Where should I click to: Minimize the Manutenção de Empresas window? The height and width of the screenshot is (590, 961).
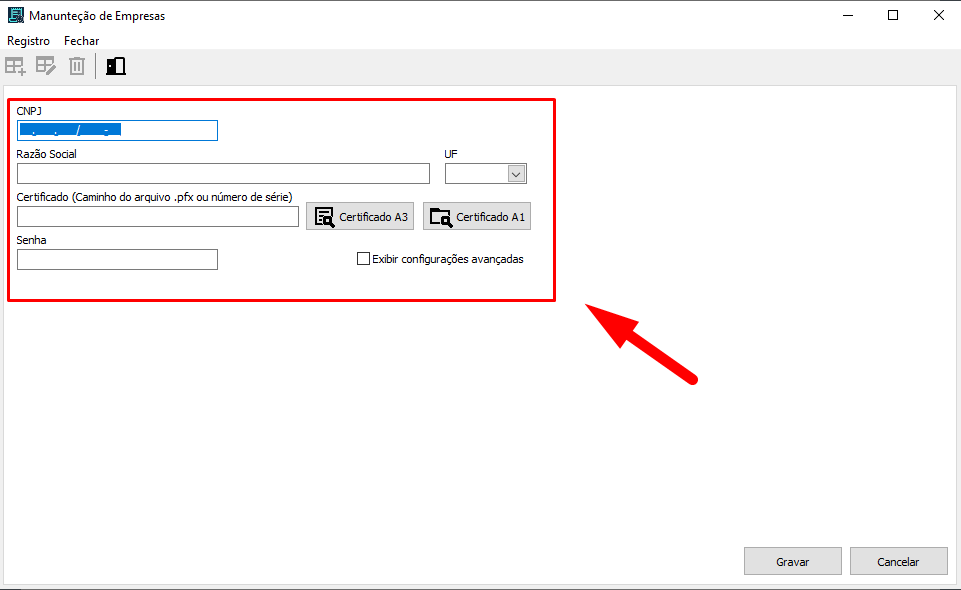(x=847, y=15)
